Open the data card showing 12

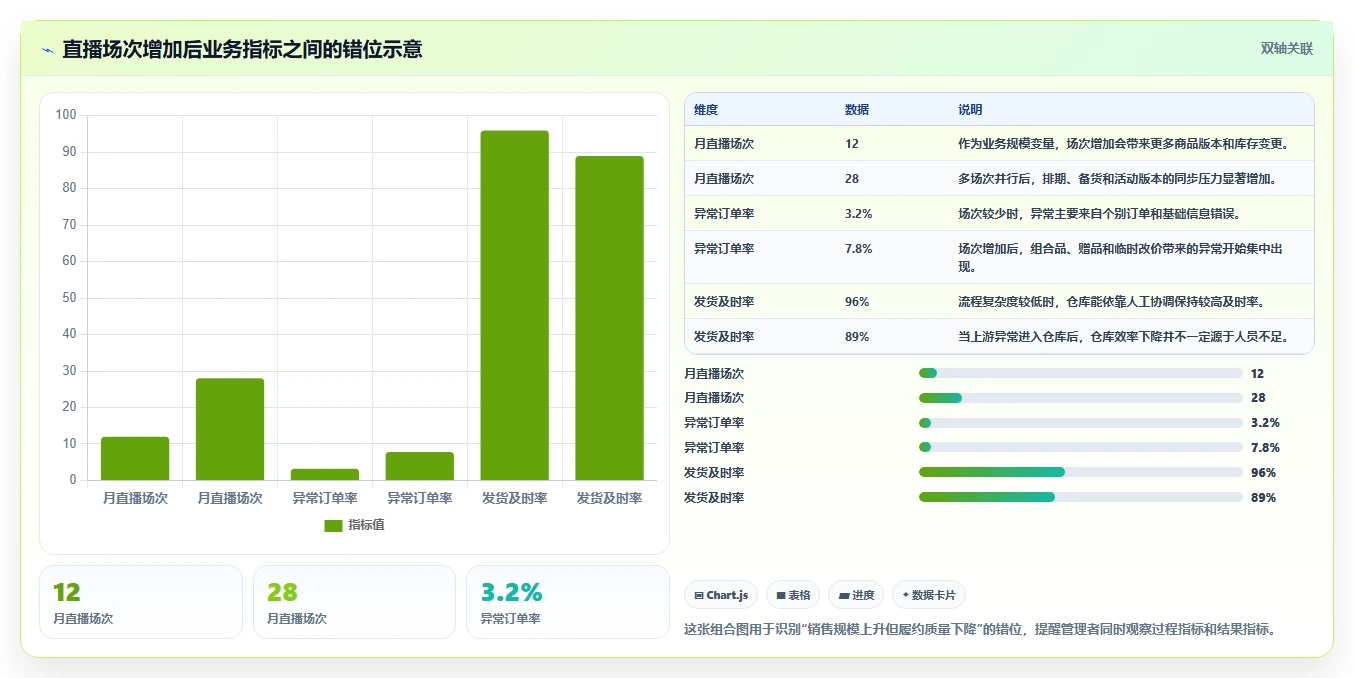[141, 602]
